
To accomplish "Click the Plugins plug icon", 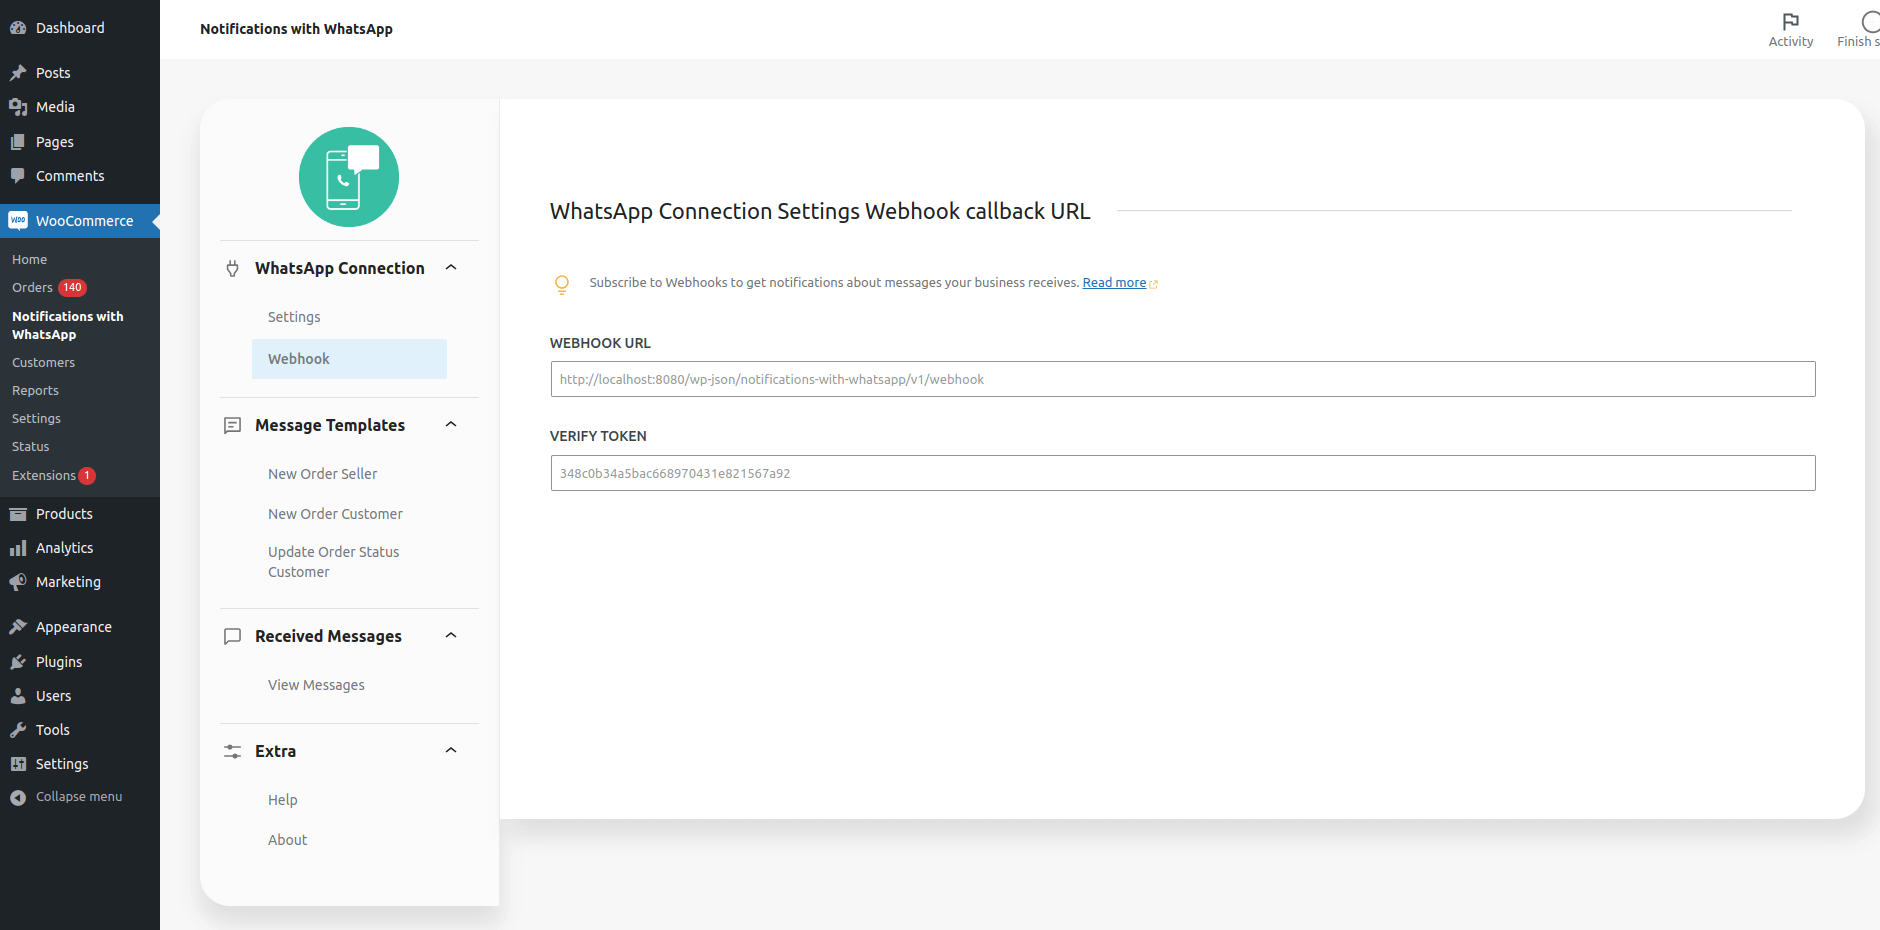I will [x=18, y=661].
